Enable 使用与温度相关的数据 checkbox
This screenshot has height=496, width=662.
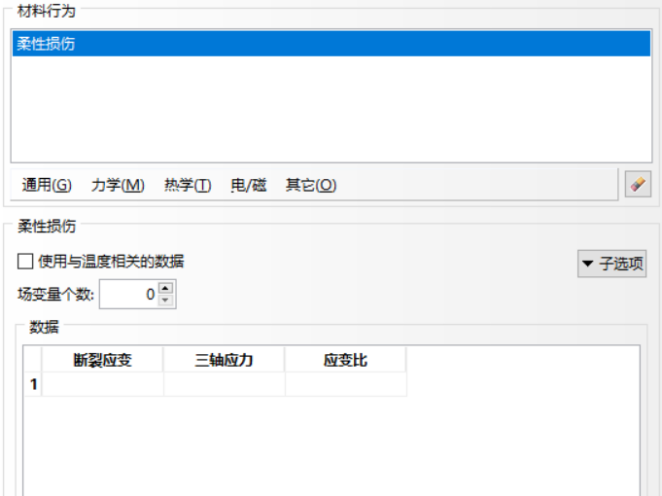coord(26,262)
